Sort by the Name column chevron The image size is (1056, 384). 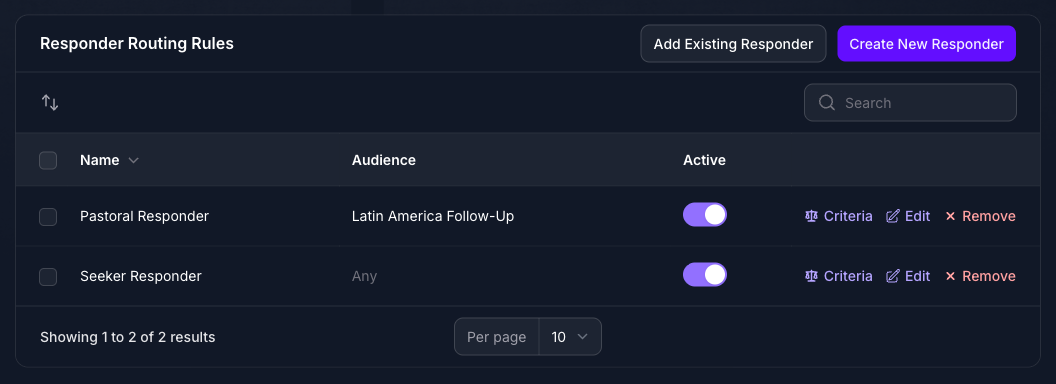coord(133,160)
